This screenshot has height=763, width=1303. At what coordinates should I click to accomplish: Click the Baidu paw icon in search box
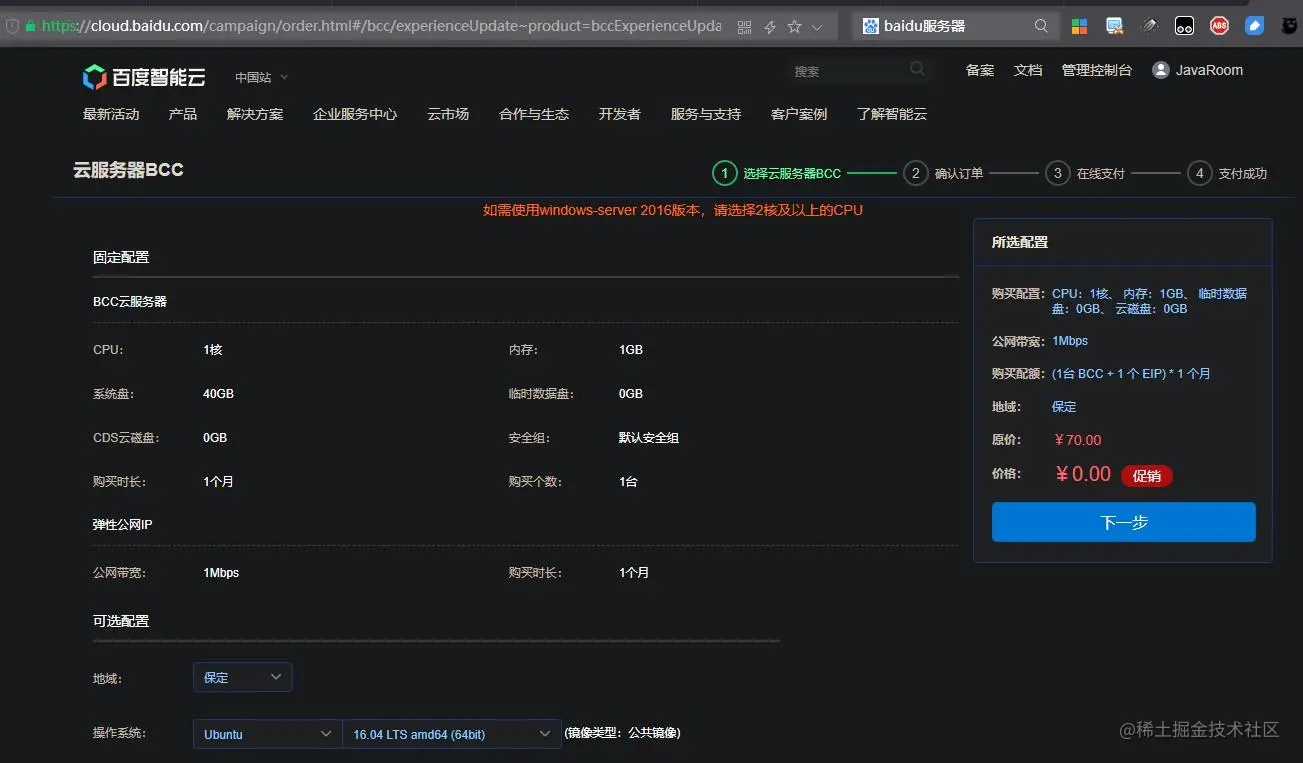(870, 26)
